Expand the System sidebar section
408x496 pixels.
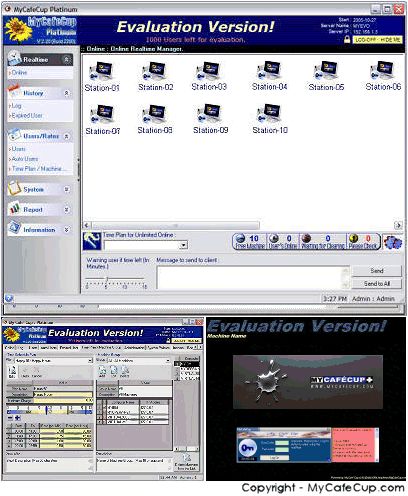pos(66,189)
